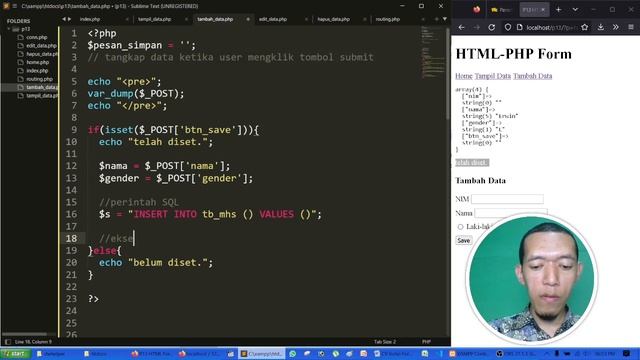Image resolution: width=640 pixels, height=360 pixels.
Task: Open home.php in sidebar
Action: pos(38,62)
